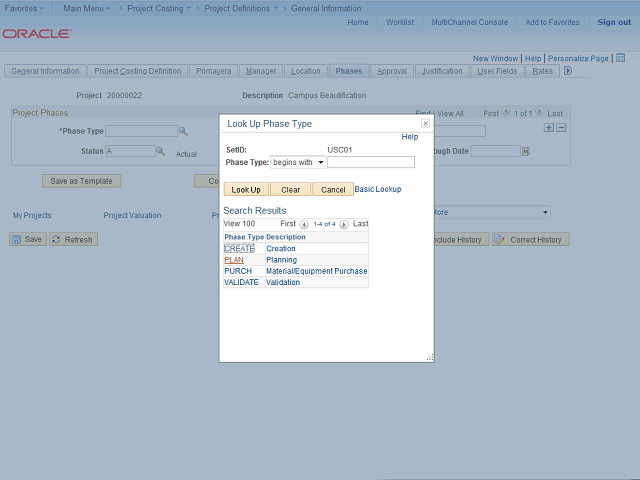Add a new phase row with plus icon
Image resolution: width=640 pixels, height=480 pixels.
pos(549,128)
